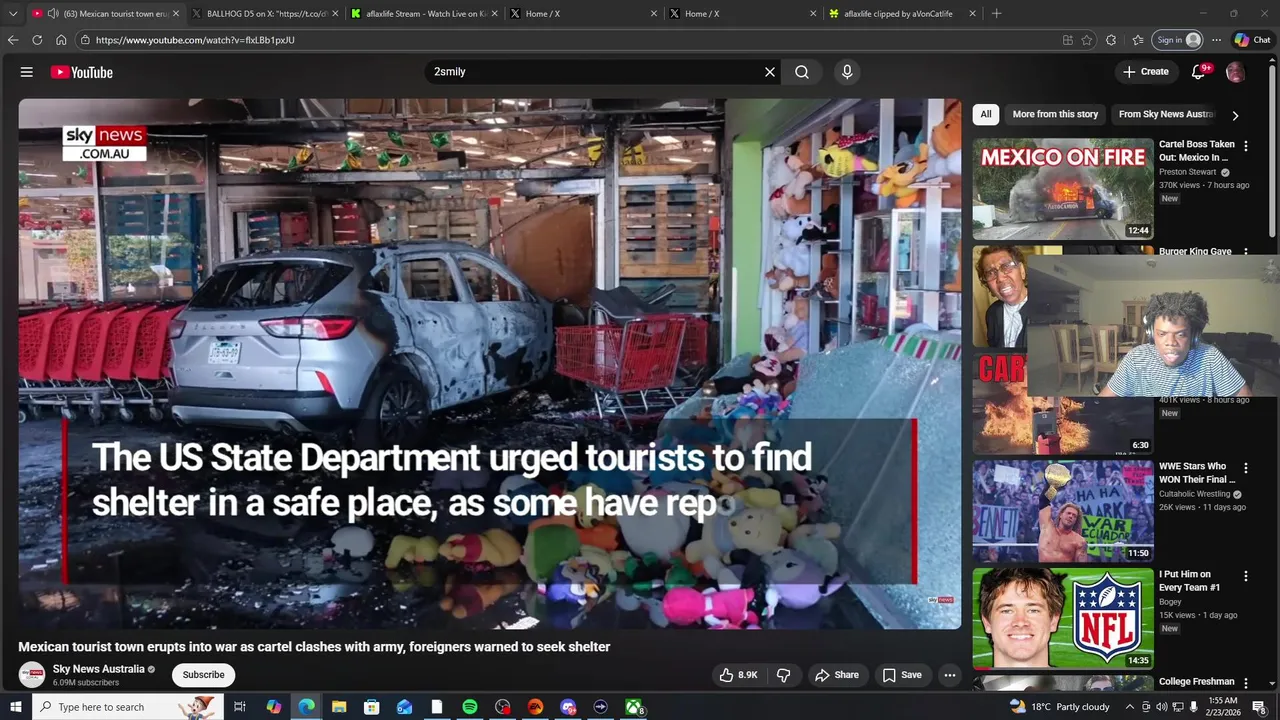1280x720 pixels.
Task: Go to the YouTube home logo
Action: click(x=81, y=72)
